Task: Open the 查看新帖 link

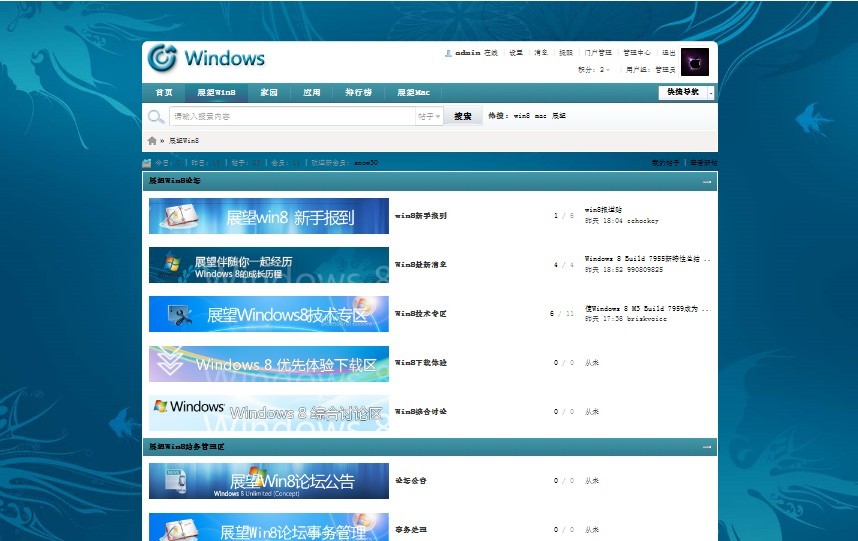Action: click(704, 163)
